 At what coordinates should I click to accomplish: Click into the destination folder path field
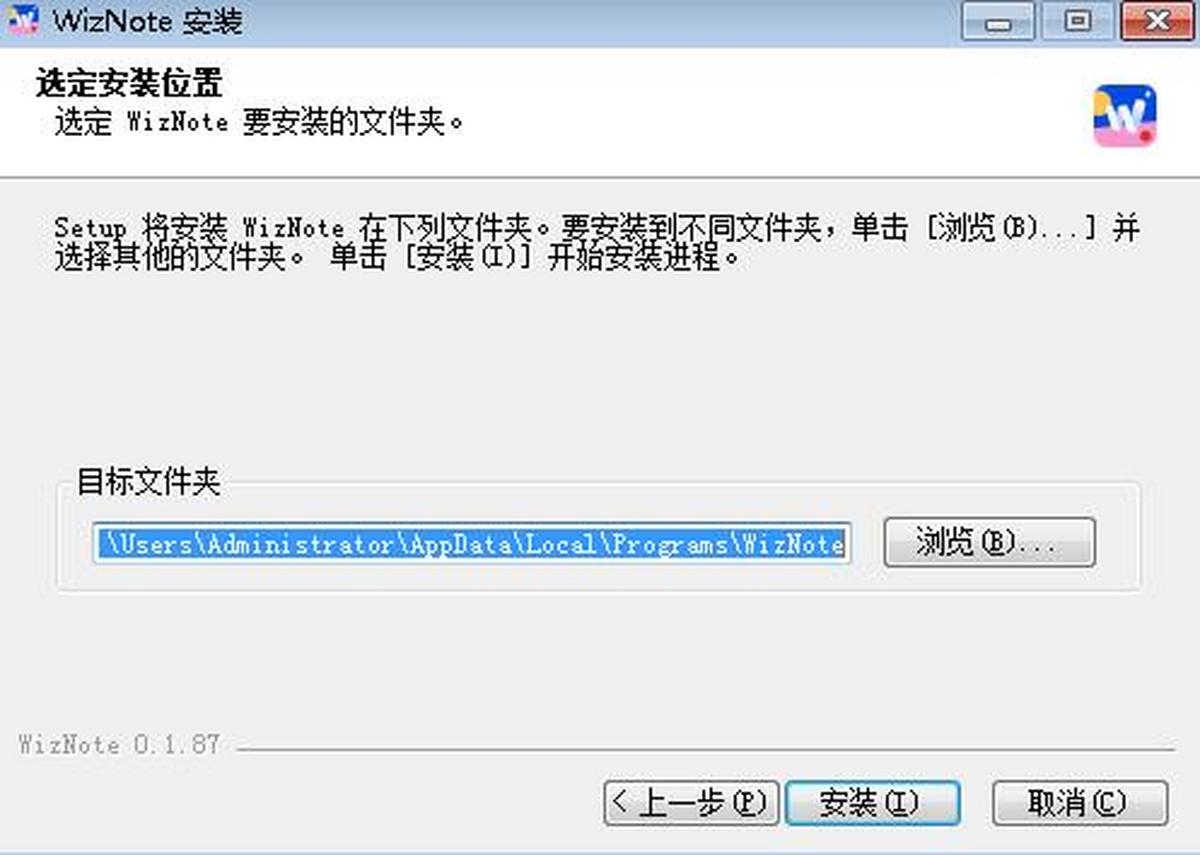coord(472,543)
